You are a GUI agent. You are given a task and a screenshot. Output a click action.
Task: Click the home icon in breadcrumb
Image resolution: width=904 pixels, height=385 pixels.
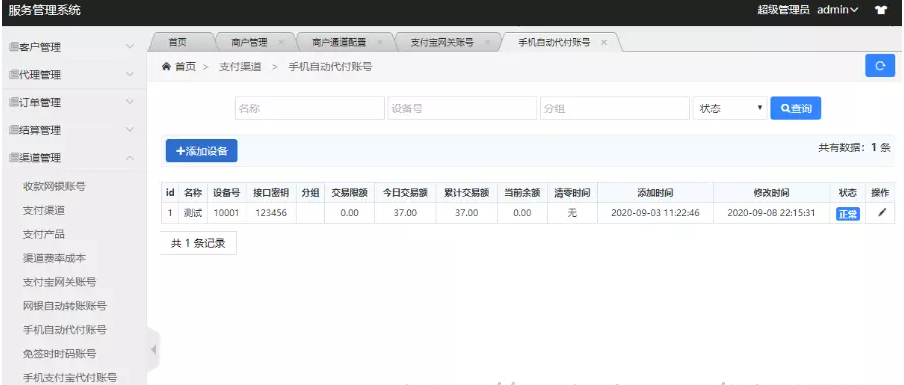pyautogui.click(x=166, y=66)
